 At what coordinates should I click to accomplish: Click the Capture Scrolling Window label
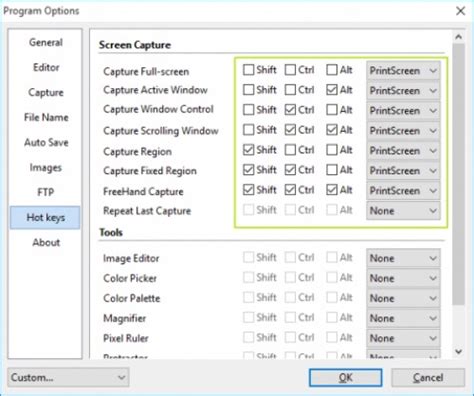161,131
